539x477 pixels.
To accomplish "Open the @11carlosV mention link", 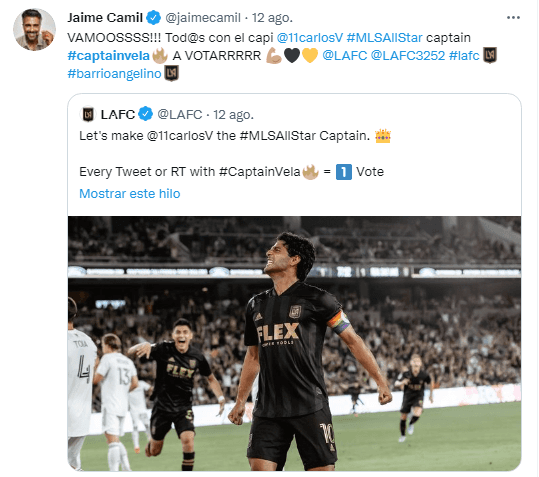I will [x=310, y=37].
